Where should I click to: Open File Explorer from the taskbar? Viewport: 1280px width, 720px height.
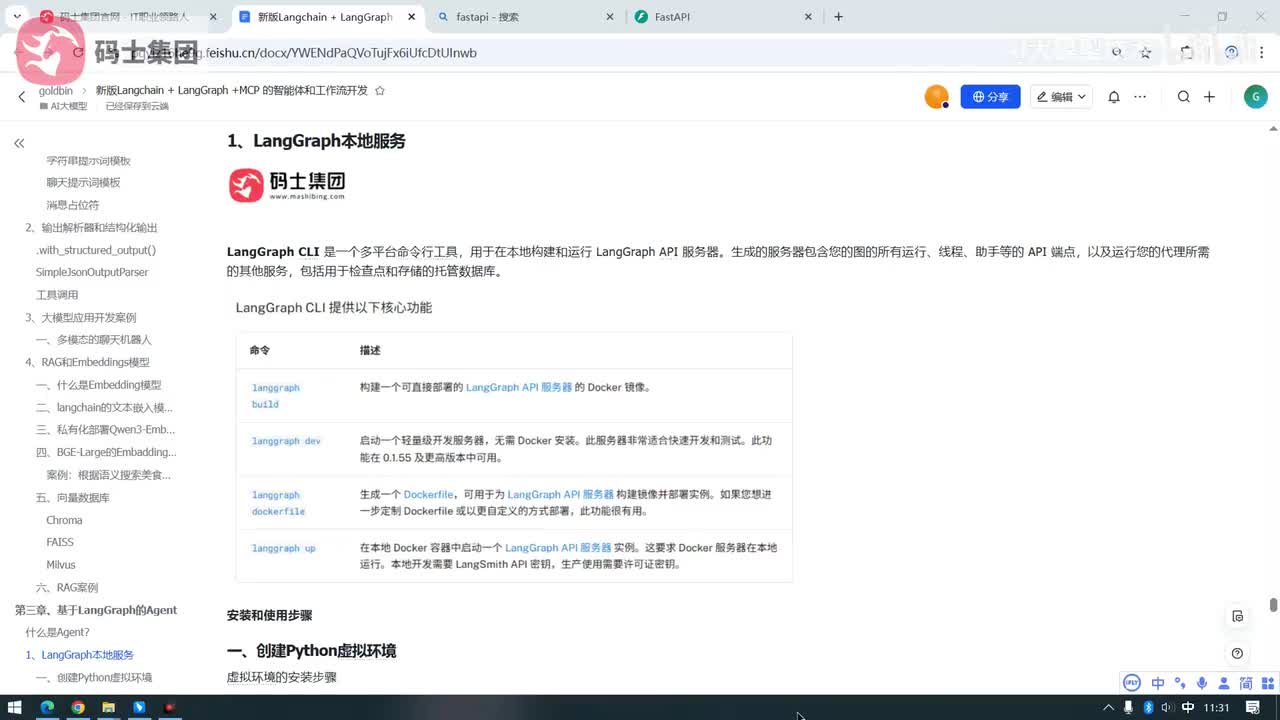pos(109,708)
